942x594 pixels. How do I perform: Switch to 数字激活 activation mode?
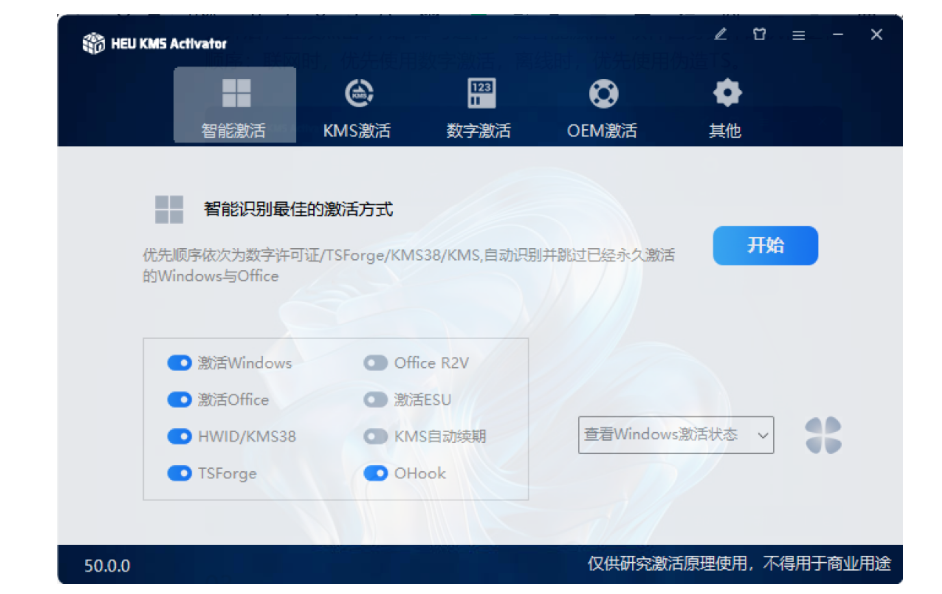(480, 105)
